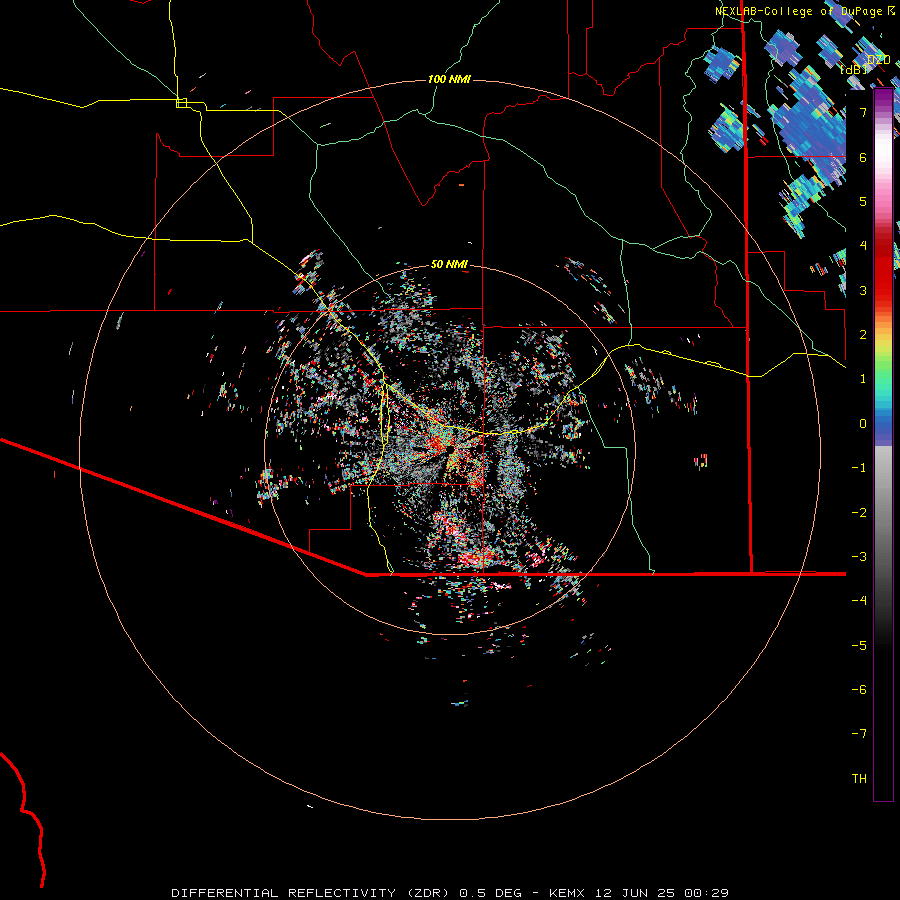Click the -6 label on color scale
Viewport: 900px width, 900px height.
859,690
